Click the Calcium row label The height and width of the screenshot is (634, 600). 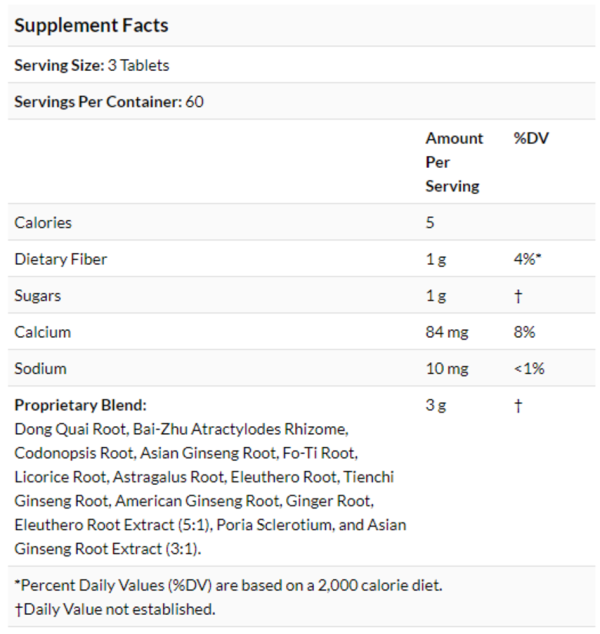click(x=42, y=332)
